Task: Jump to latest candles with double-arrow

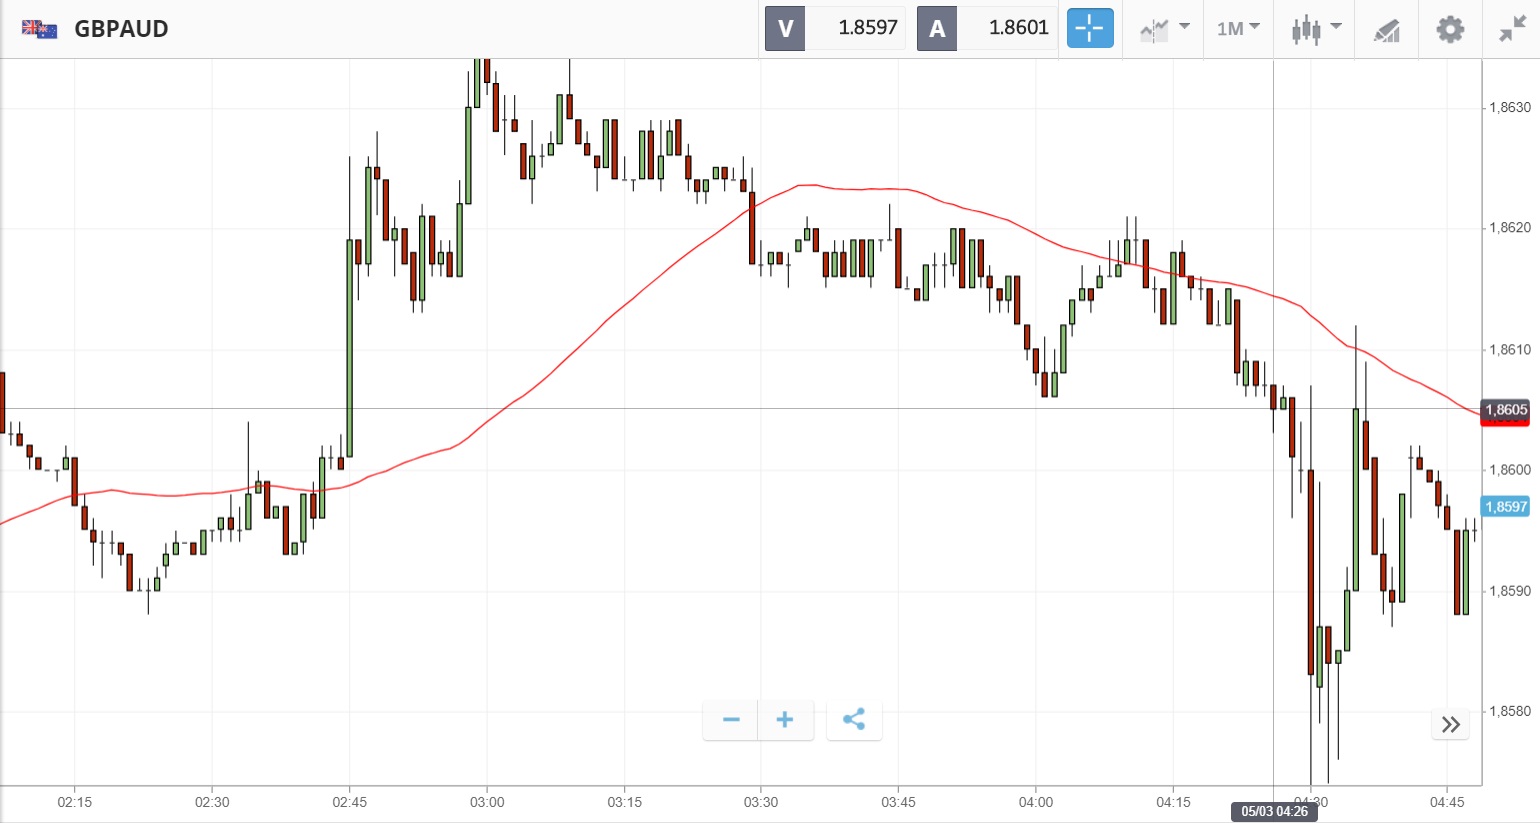Action: [x=1451, y=724]
